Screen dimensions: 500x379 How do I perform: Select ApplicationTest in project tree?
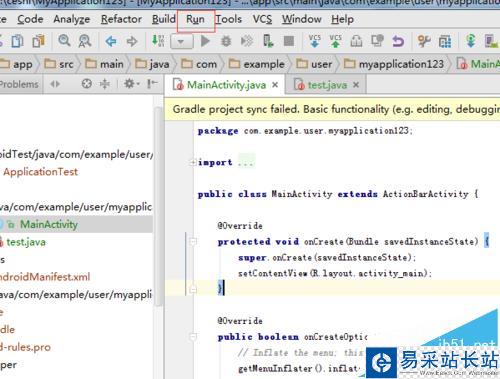coord(40,172)
